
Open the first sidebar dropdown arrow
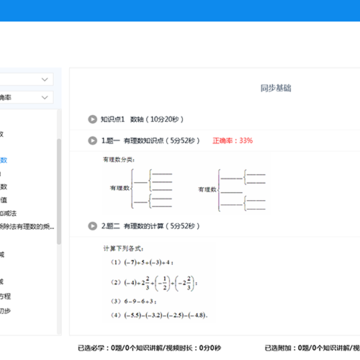tap(44, 79)
